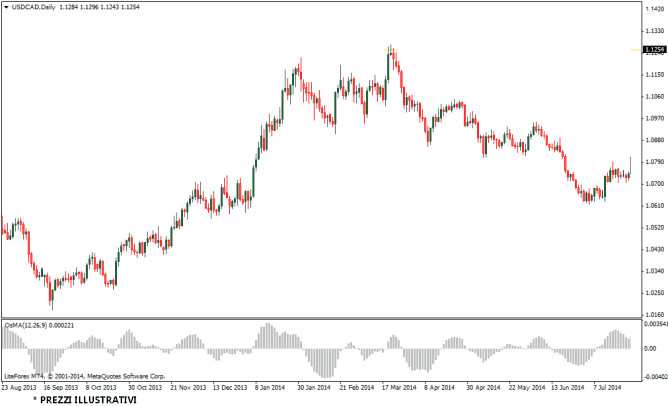This screenshot has height=406, width=668.
Task: Click the 1.0790 price axis label
Action: [x=656, y=162]
